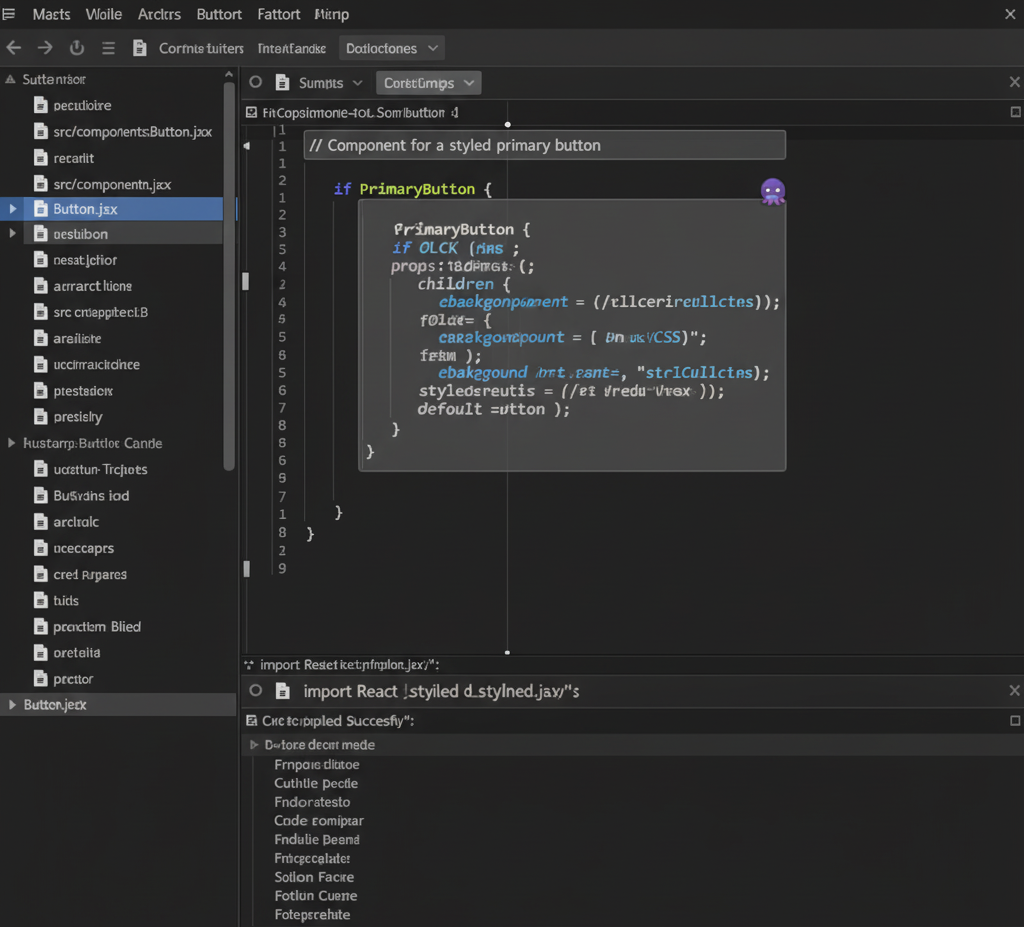The image size is (1024, 927).
Task: Toggle the breakpoint circle beside "Sumpts"
Action: pyautogui.click(x=256, y=83)
